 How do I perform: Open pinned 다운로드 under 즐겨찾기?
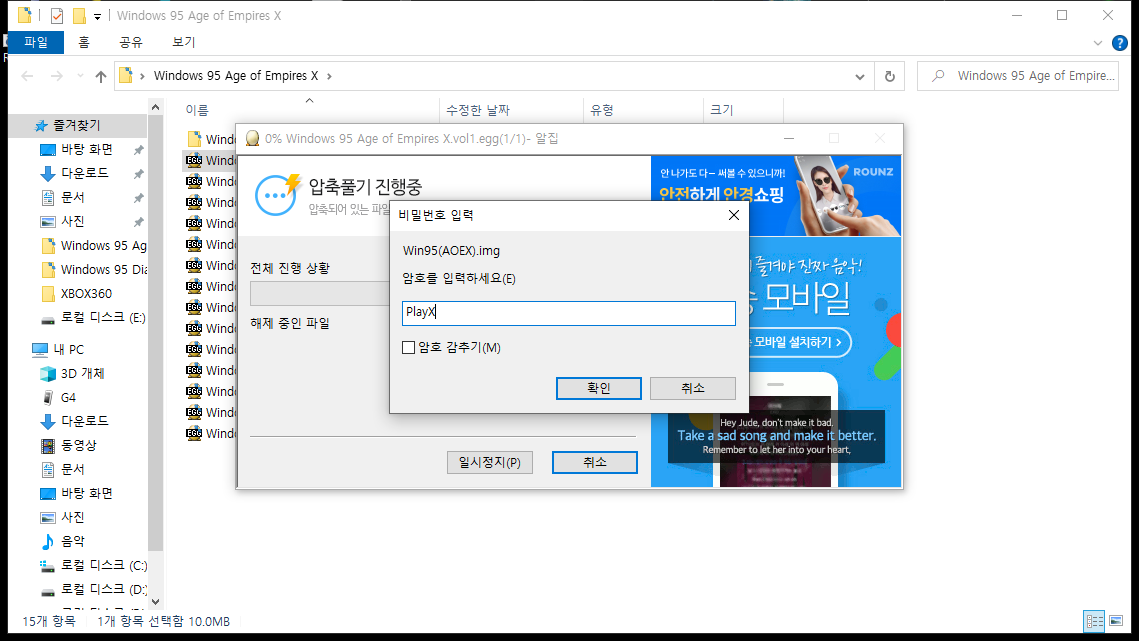84,173
